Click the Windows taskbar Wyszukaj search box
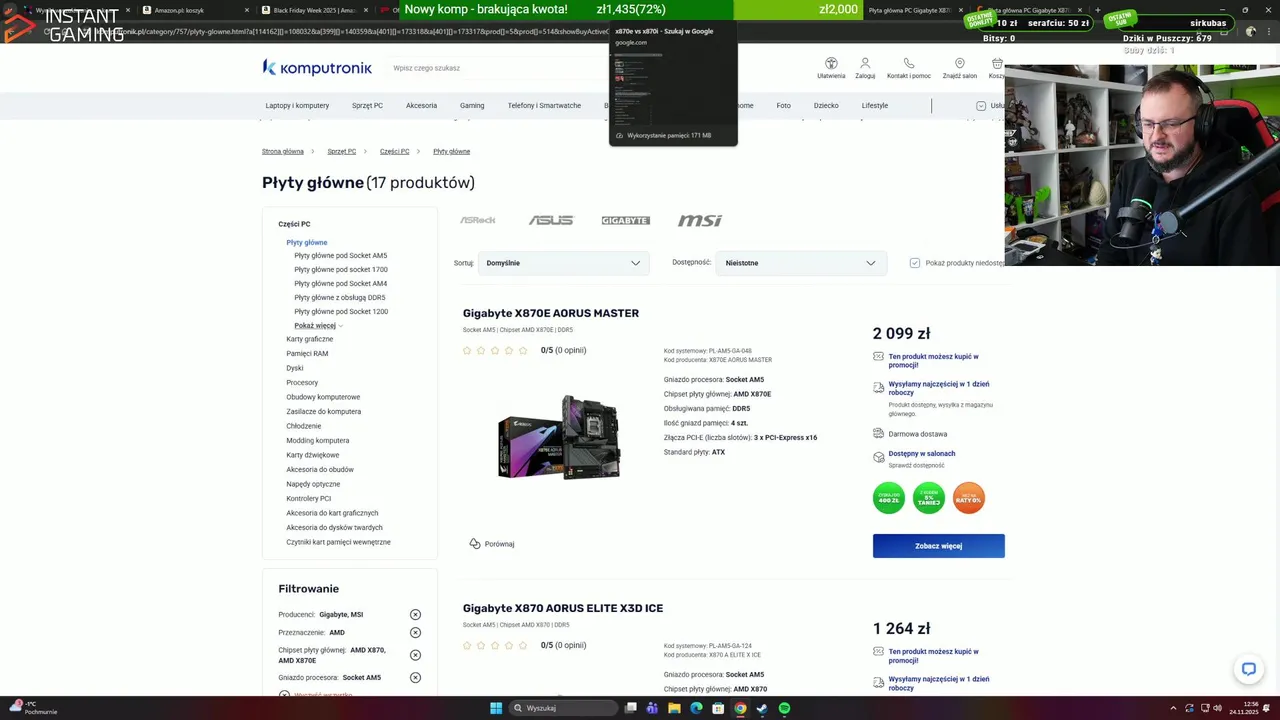This screenshot has width=1280, height=720. (562, 708)
